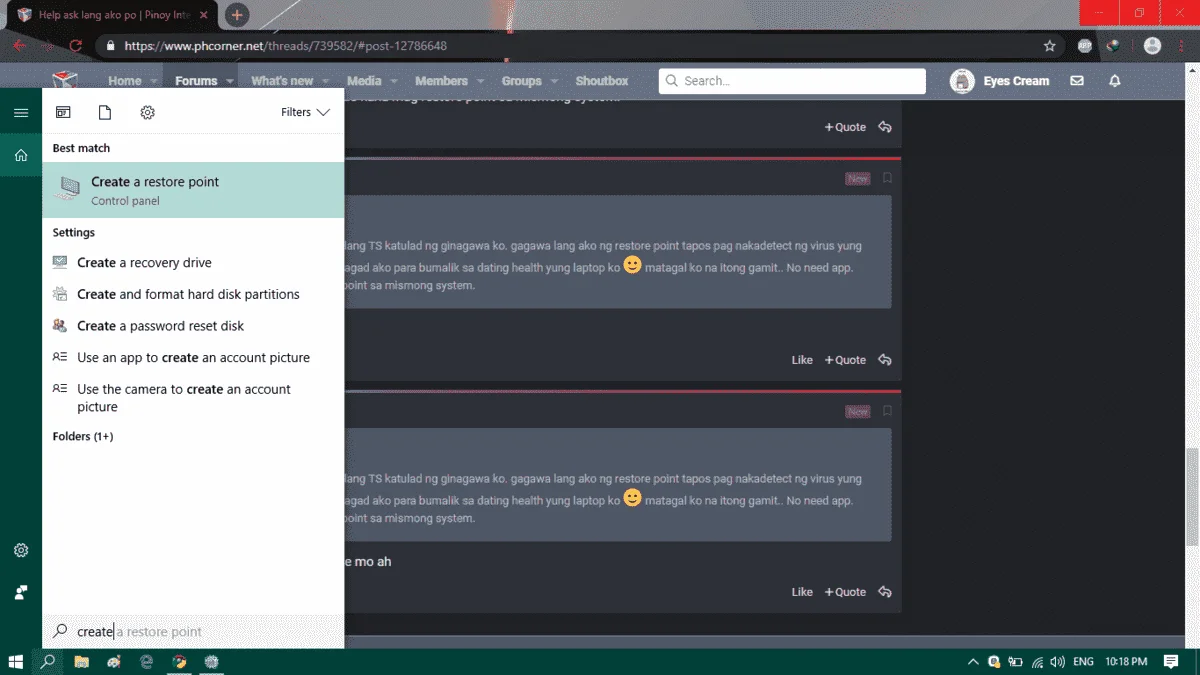The width and height of the screenshot is (1200, 675).
Task: Open Chrome profile avatar icon
Action: click(x=1152, y=46)
